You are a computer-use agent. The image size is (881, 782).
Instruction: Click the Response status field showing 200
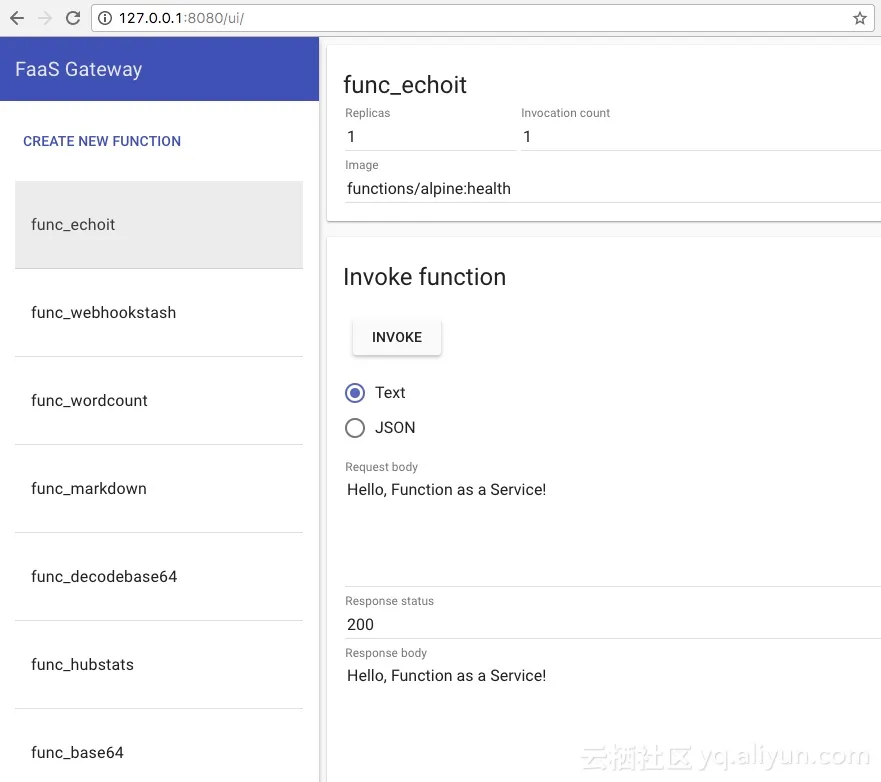click(x=612, y=625)
